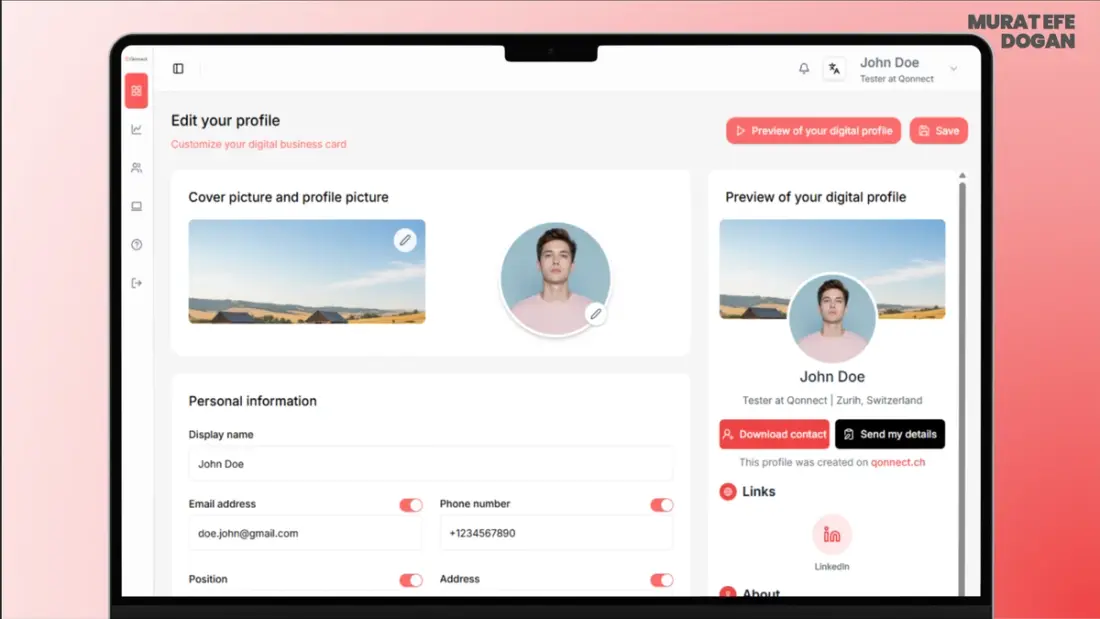The width and height of the screenshot is (1100, 619).
Task: Click the 'Tester at Qonnect' text in header
Action: 897,79
